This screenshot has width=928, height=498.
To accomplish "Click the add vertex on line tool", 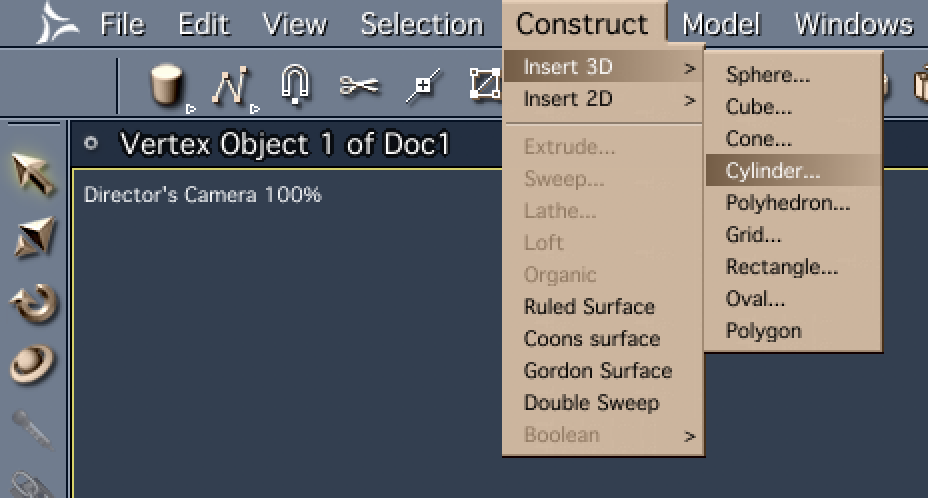I will [424, 85].
